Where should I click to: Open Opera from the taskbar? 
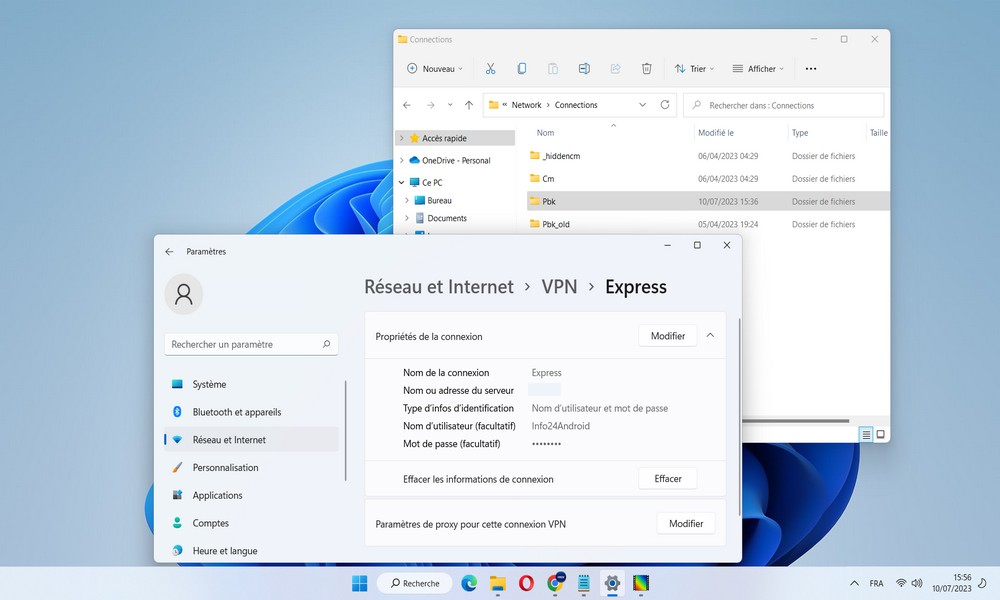[x=526, y=583]
